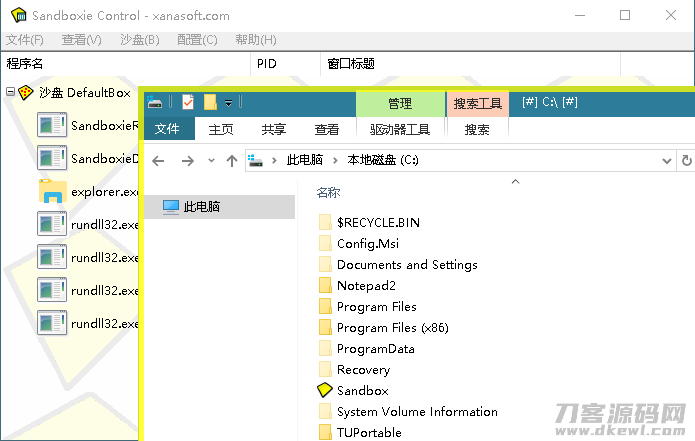Select the SandboxieD process icon
Viewport: 695px width, 441px height.
pyautogui.click(x=52, y=158)
